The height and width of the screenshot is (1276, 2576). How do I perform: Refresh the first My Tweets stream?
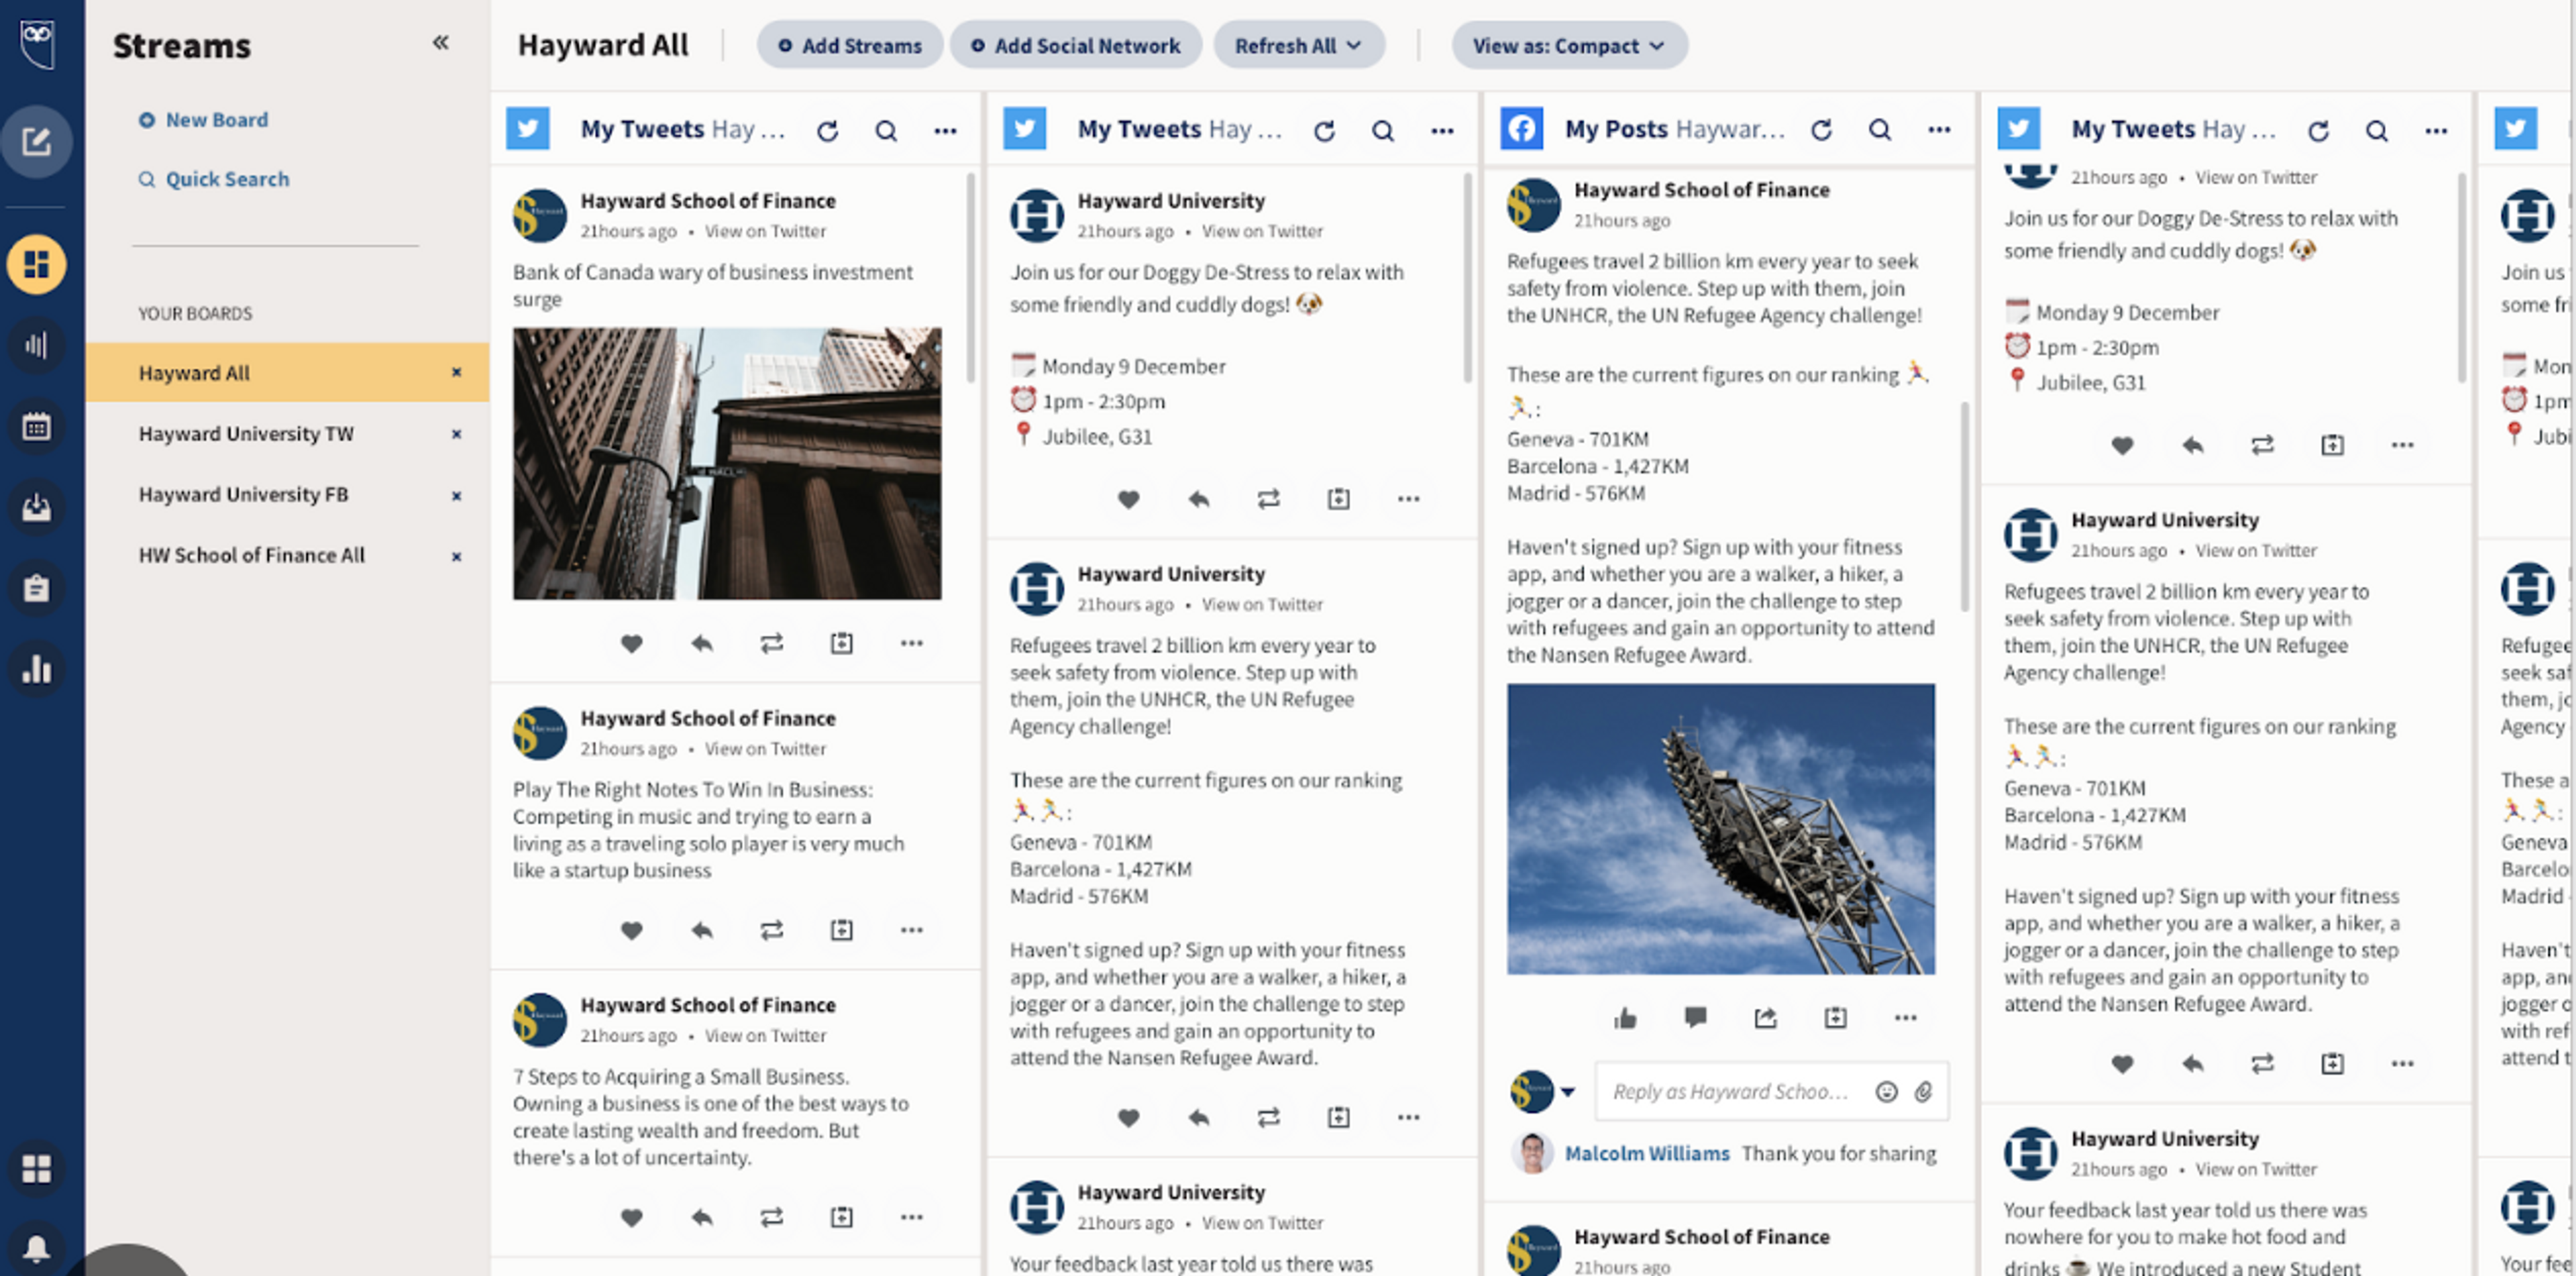(827, 130)
